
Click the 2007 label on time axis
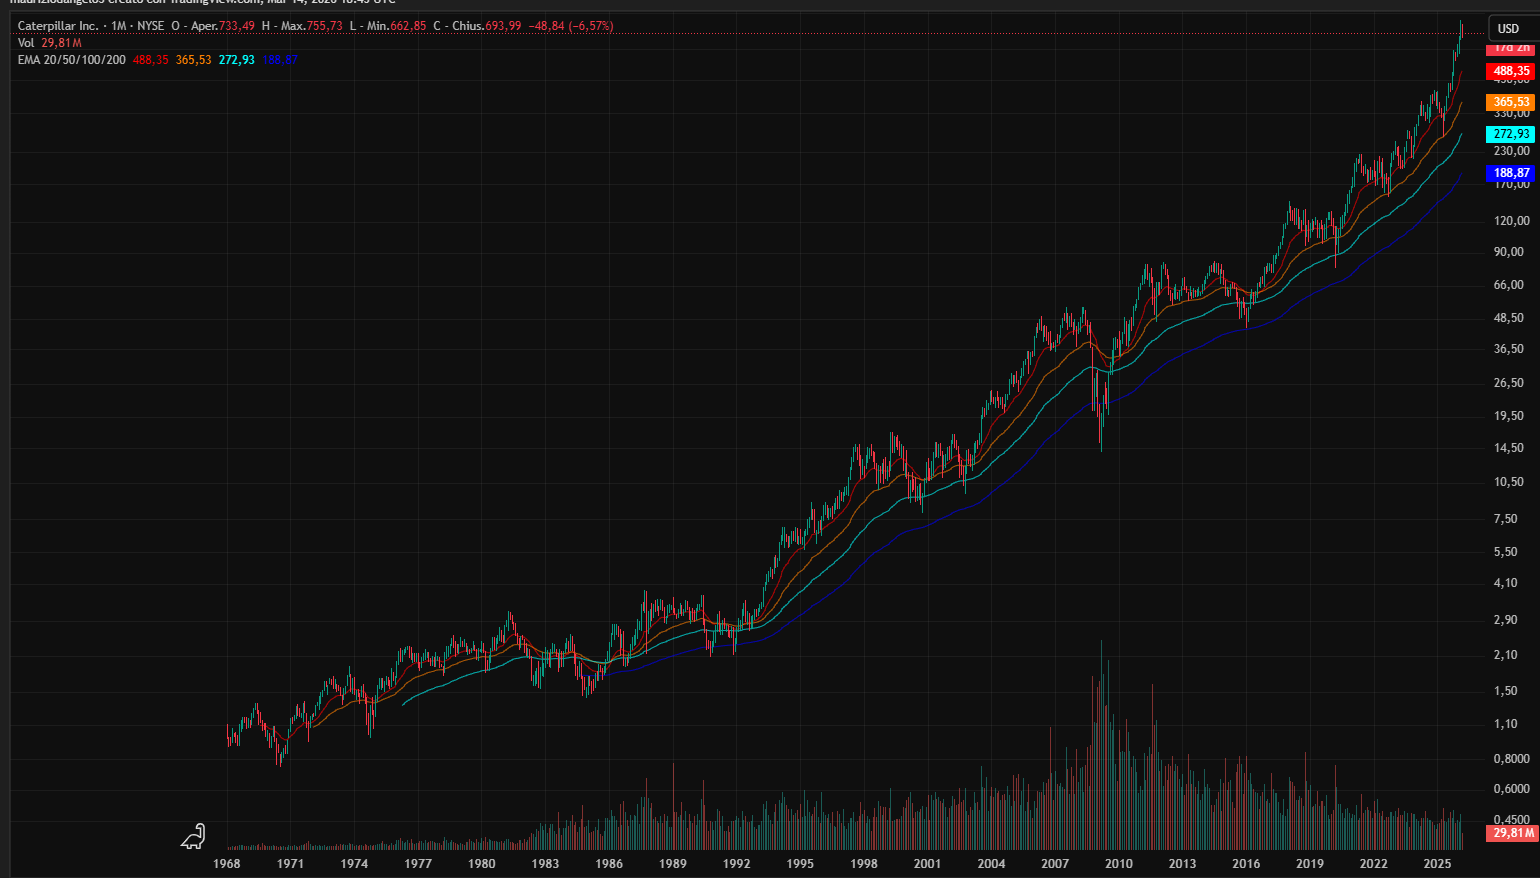click(x=1055, y=864)
